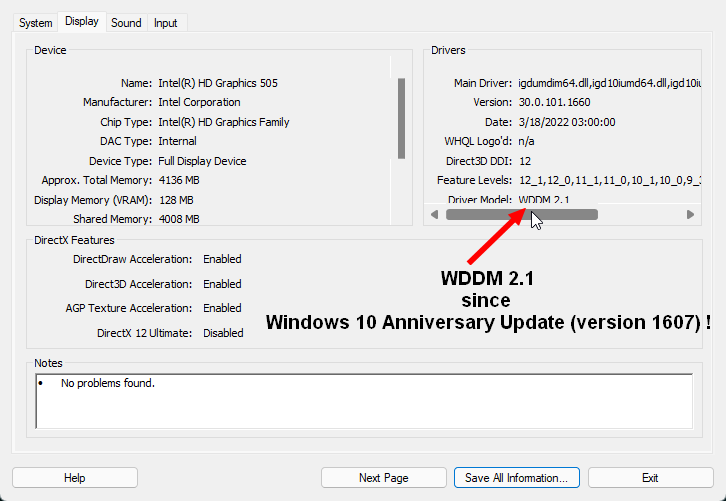The width and height of the screenshot is (726, 501).
Task: Click the 'Intel(R) HD Graphics Family' chip type
Action: (224, 122)
